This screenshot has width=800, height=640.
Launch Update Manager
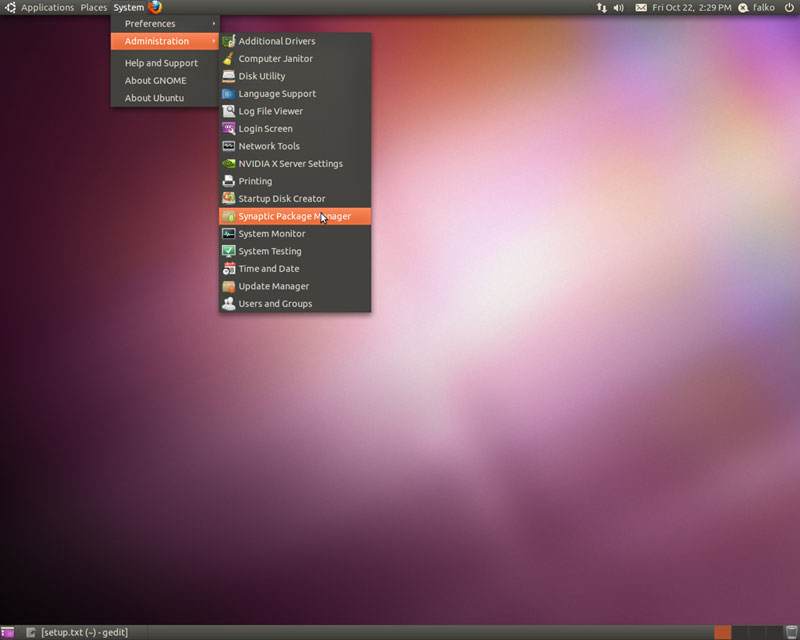click(x=295, y=286)
